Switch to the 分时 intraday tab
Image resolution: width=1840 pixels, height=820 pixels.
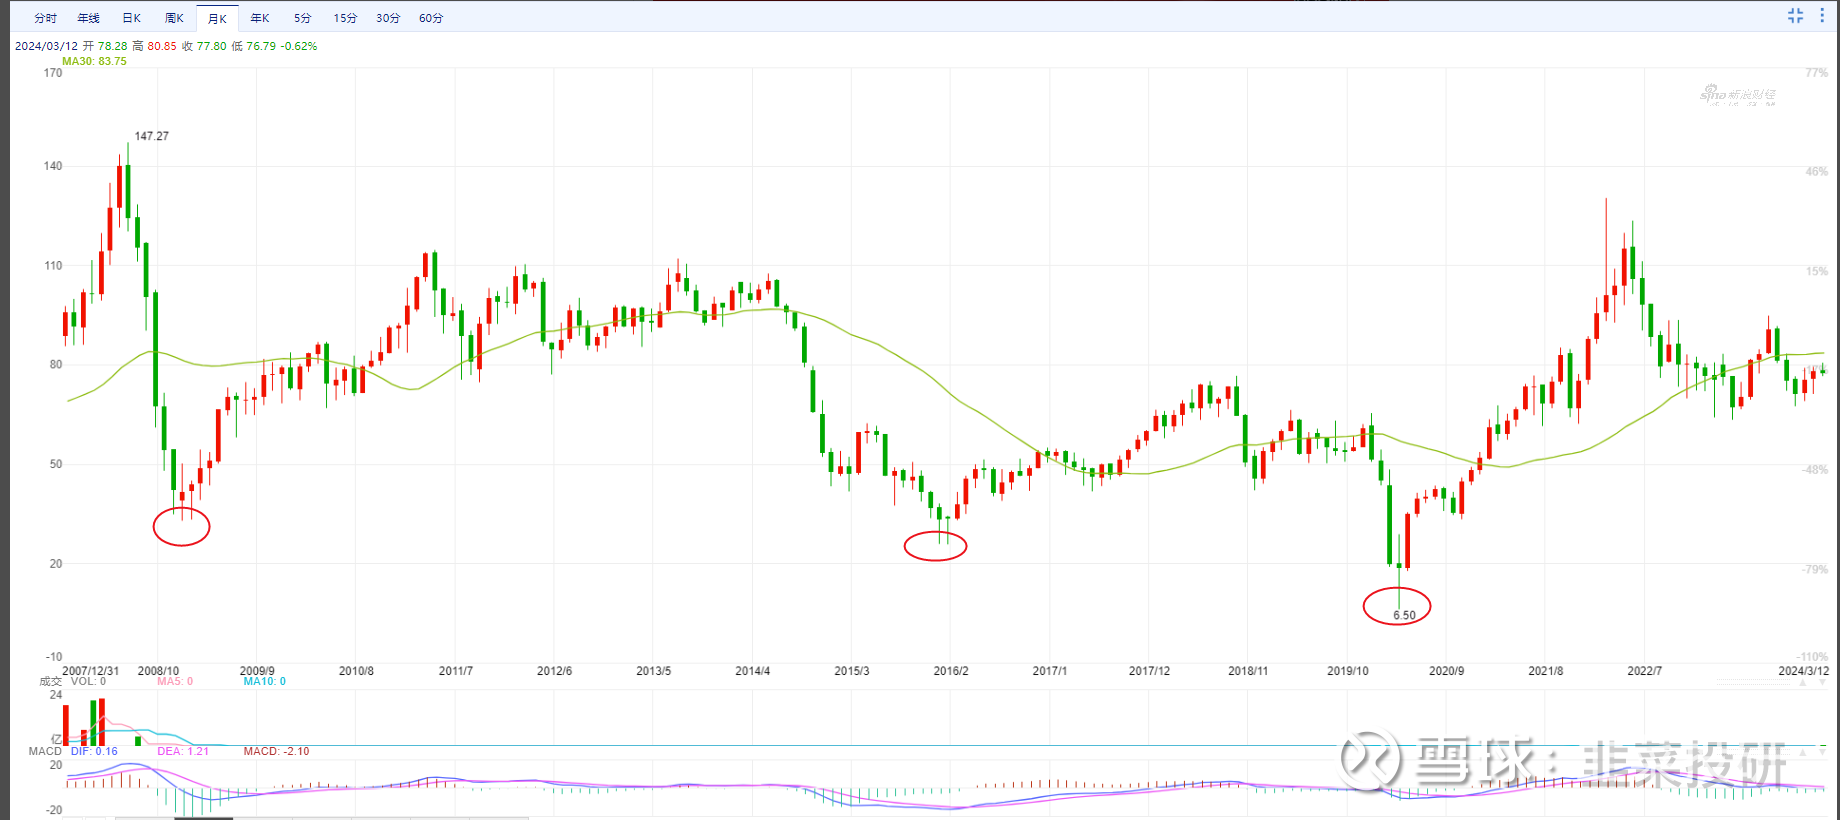pyautogui.click(x=45, y=18)
